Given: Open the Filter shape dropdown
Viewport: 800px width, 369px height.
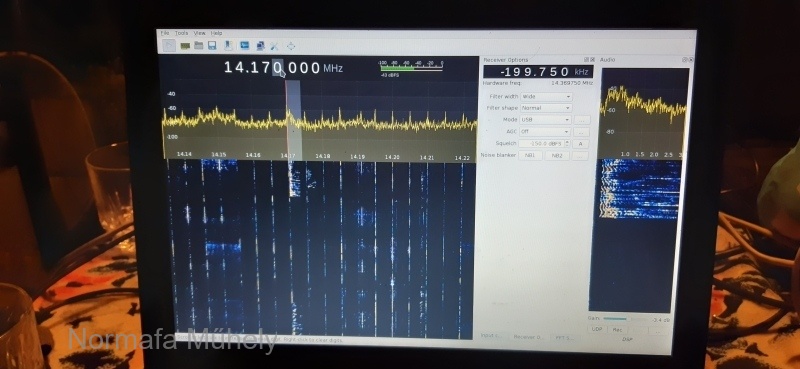Looking at the screenshot, I should coord(546,108).
